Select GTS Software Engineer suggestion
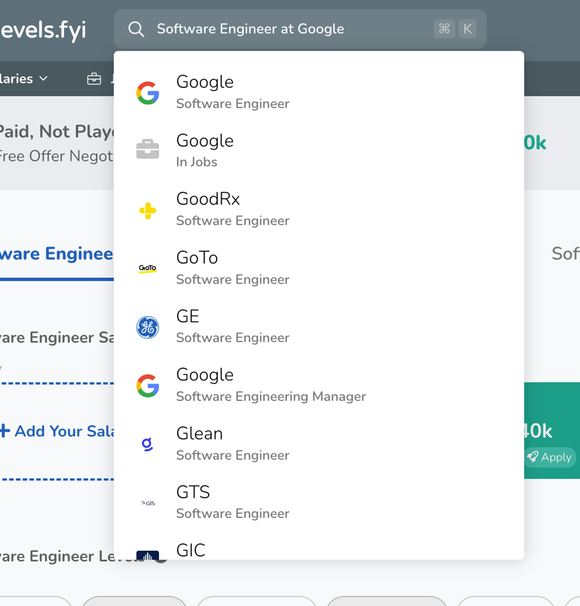580x606 pixels. pyautogui.click(x=319, y=502)
